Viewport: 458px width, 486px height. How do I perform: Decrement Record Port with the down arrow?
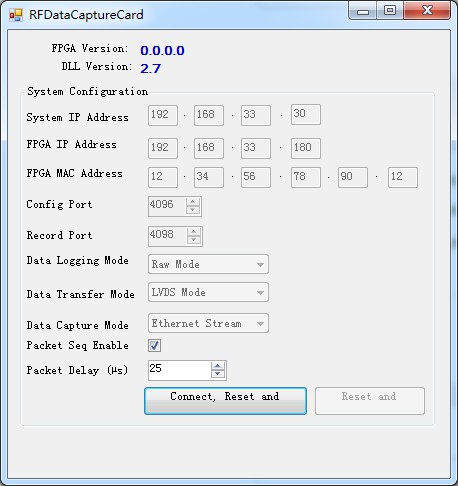(194, 240)
